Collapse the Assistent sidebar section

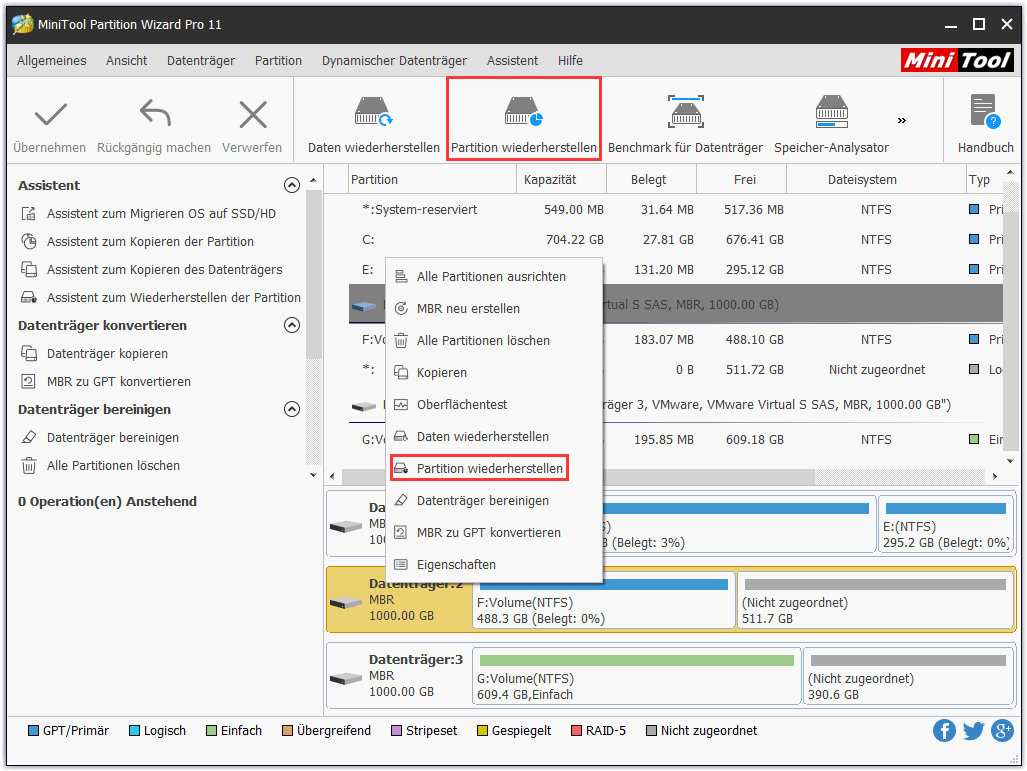(x=292, y=185)
